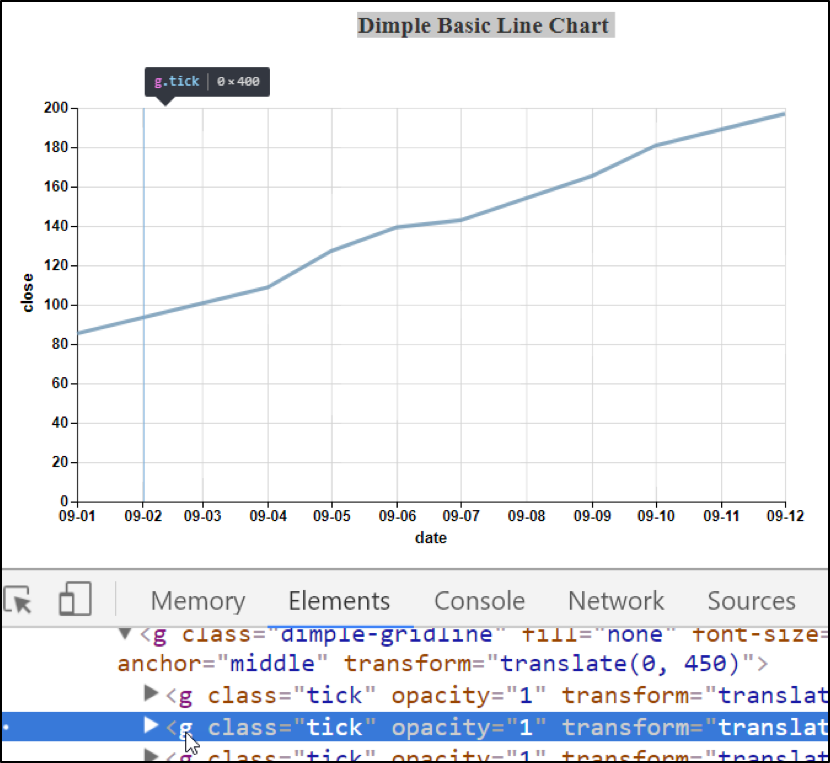The height and width of the screenshot is (763, 830).
Task: Click the 09-04 x-axis label
Action: click(268, 516)
